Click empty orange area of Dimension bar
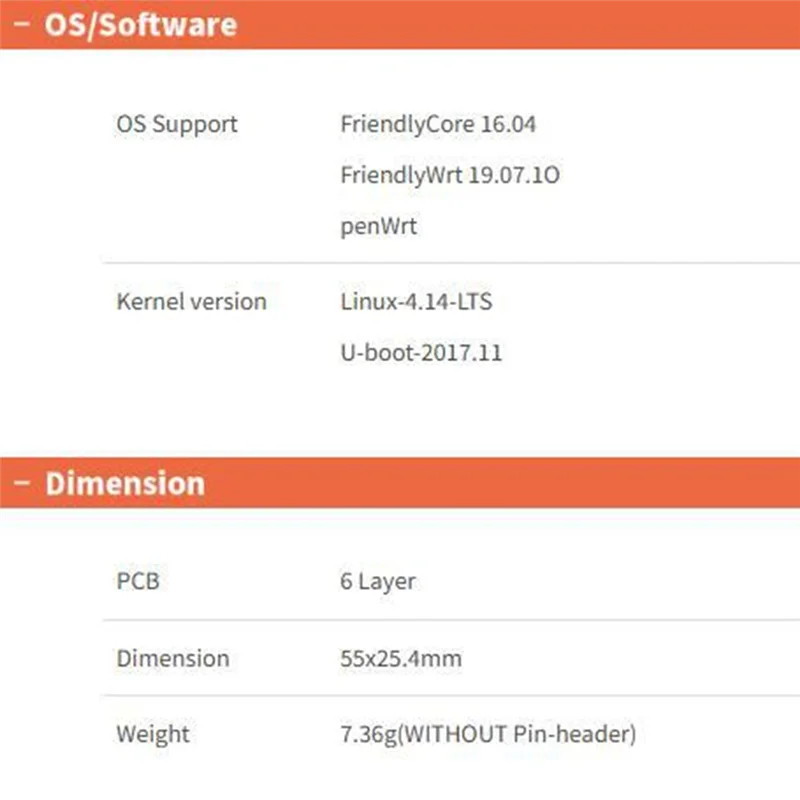 click(x=520, y=484)
